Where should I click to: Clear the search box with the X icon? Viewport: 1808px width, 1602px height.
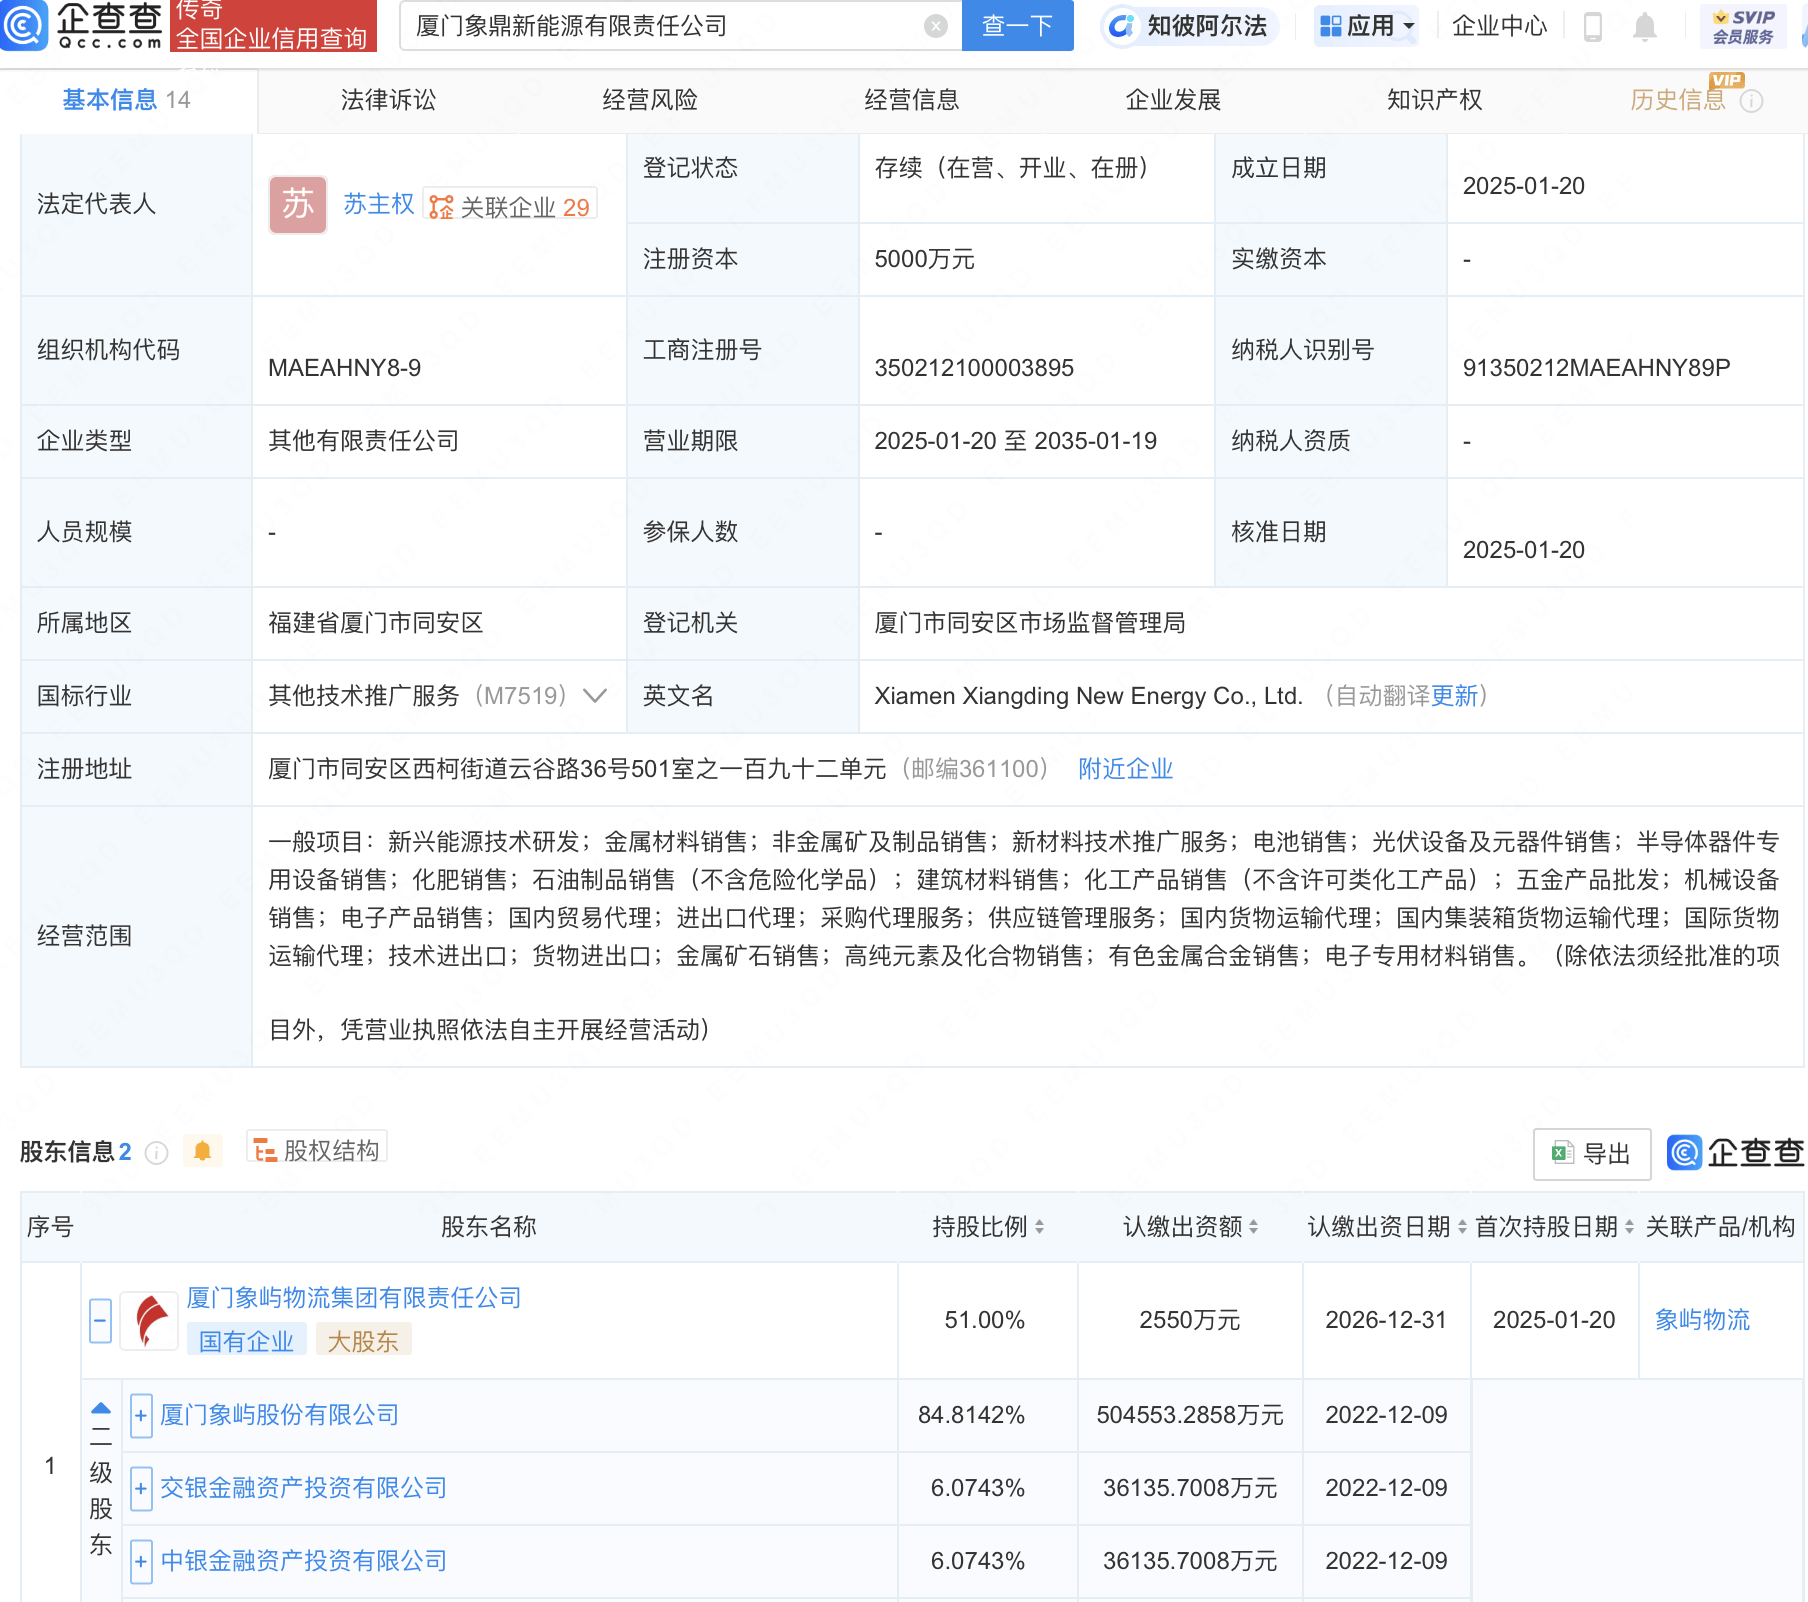pyautogui.click(x=936, y=26)
